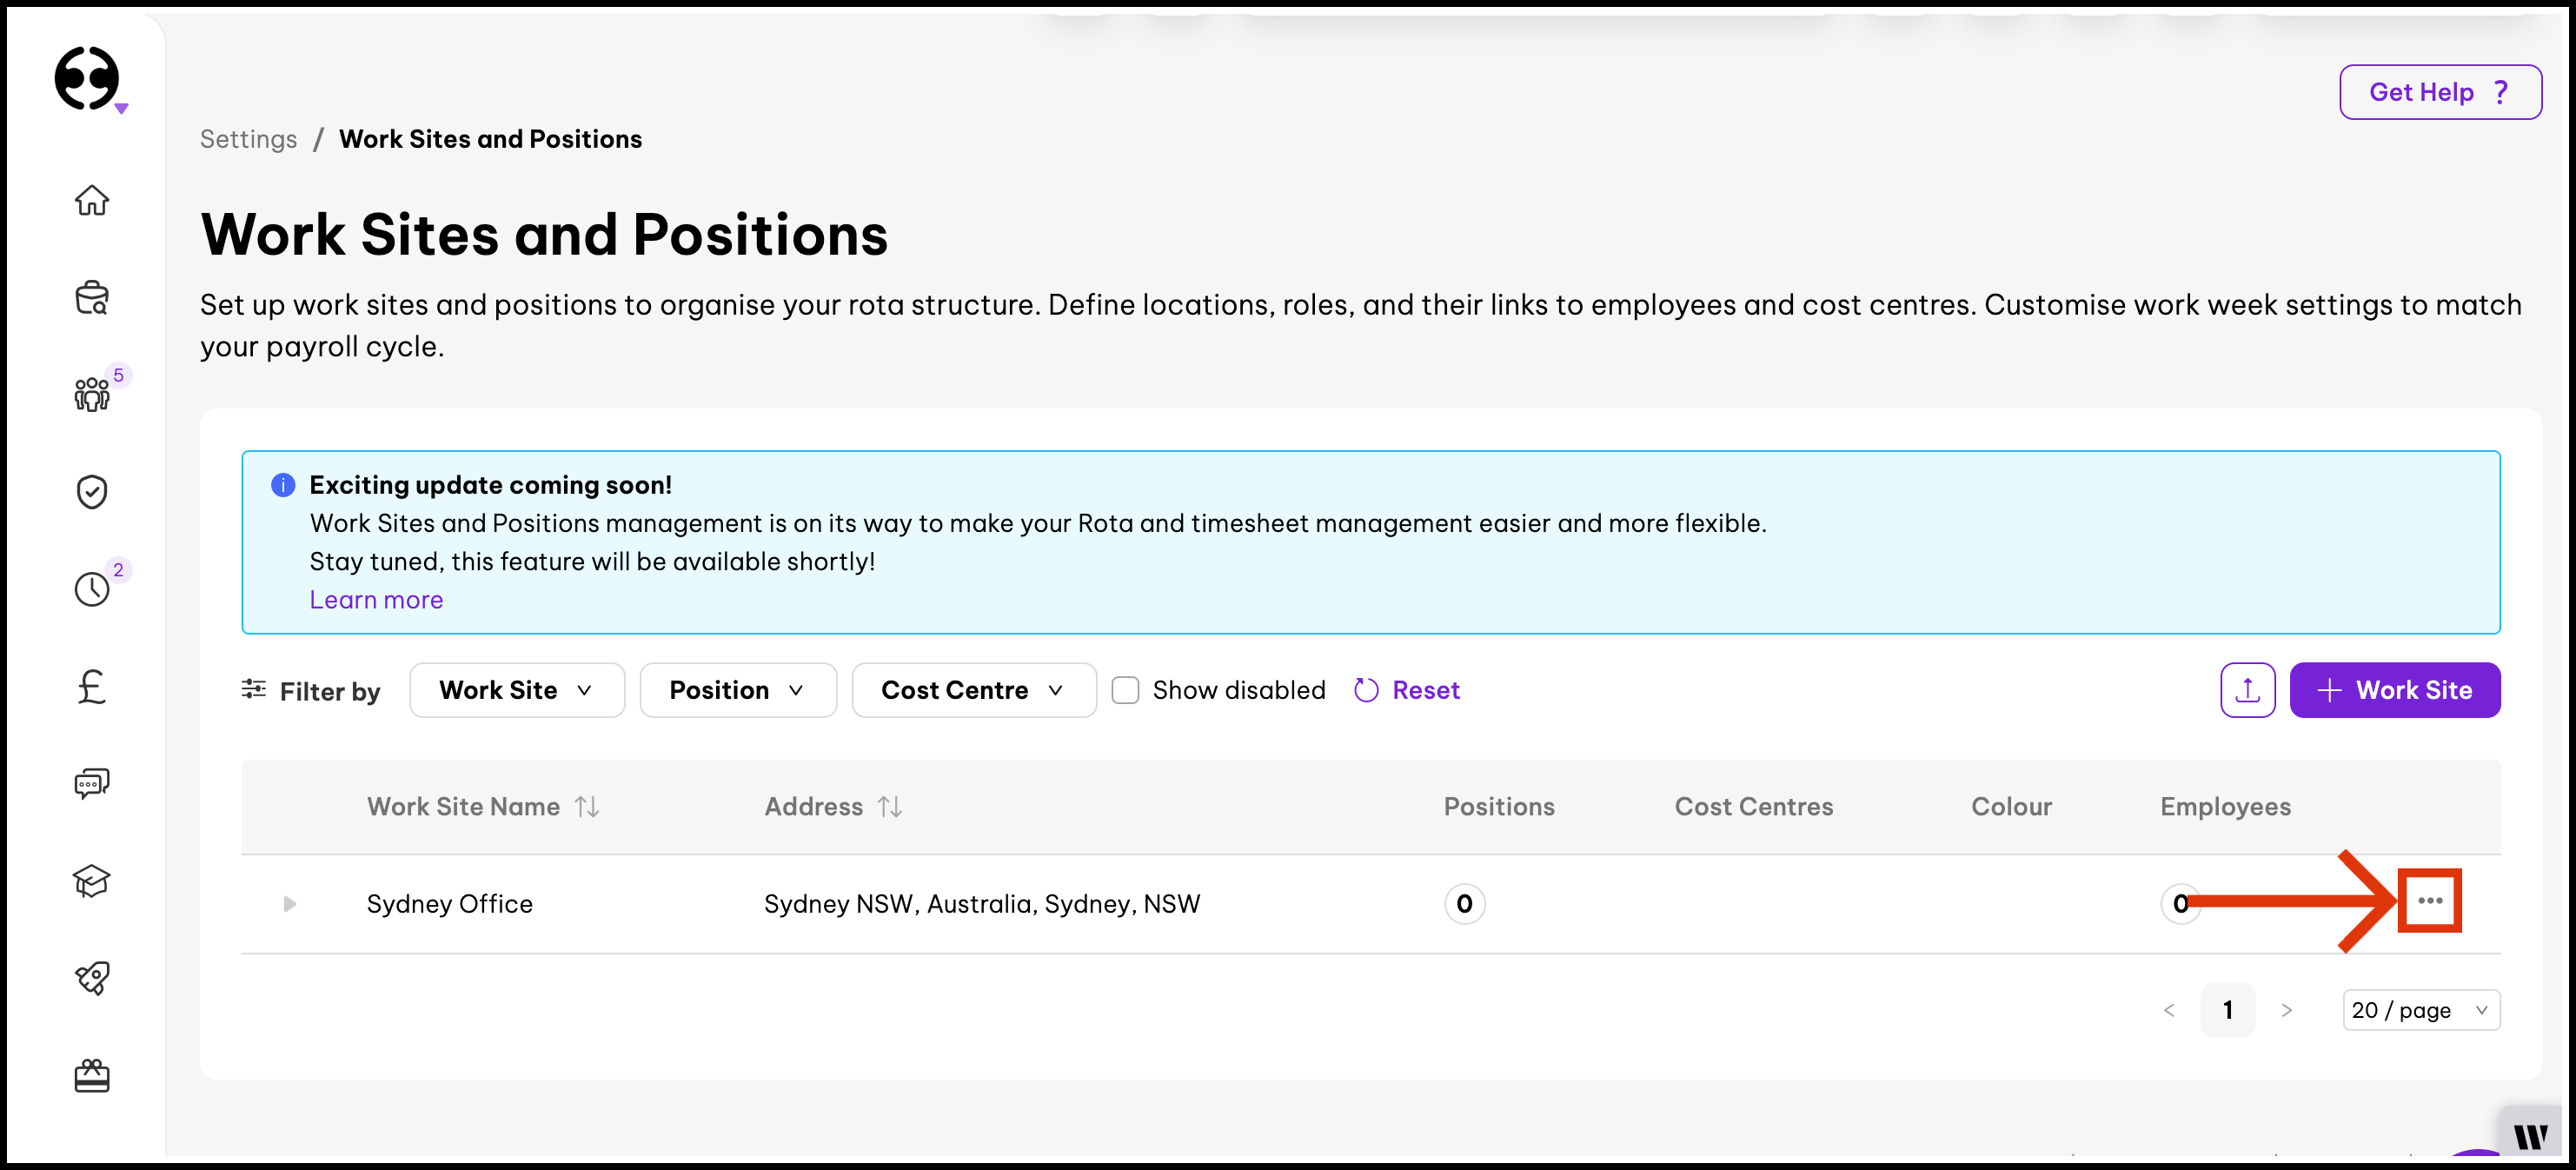Open the Position filter dropdown
Screen dimensions: 2576x1170
pyautogui.click(x=737, y=690)
